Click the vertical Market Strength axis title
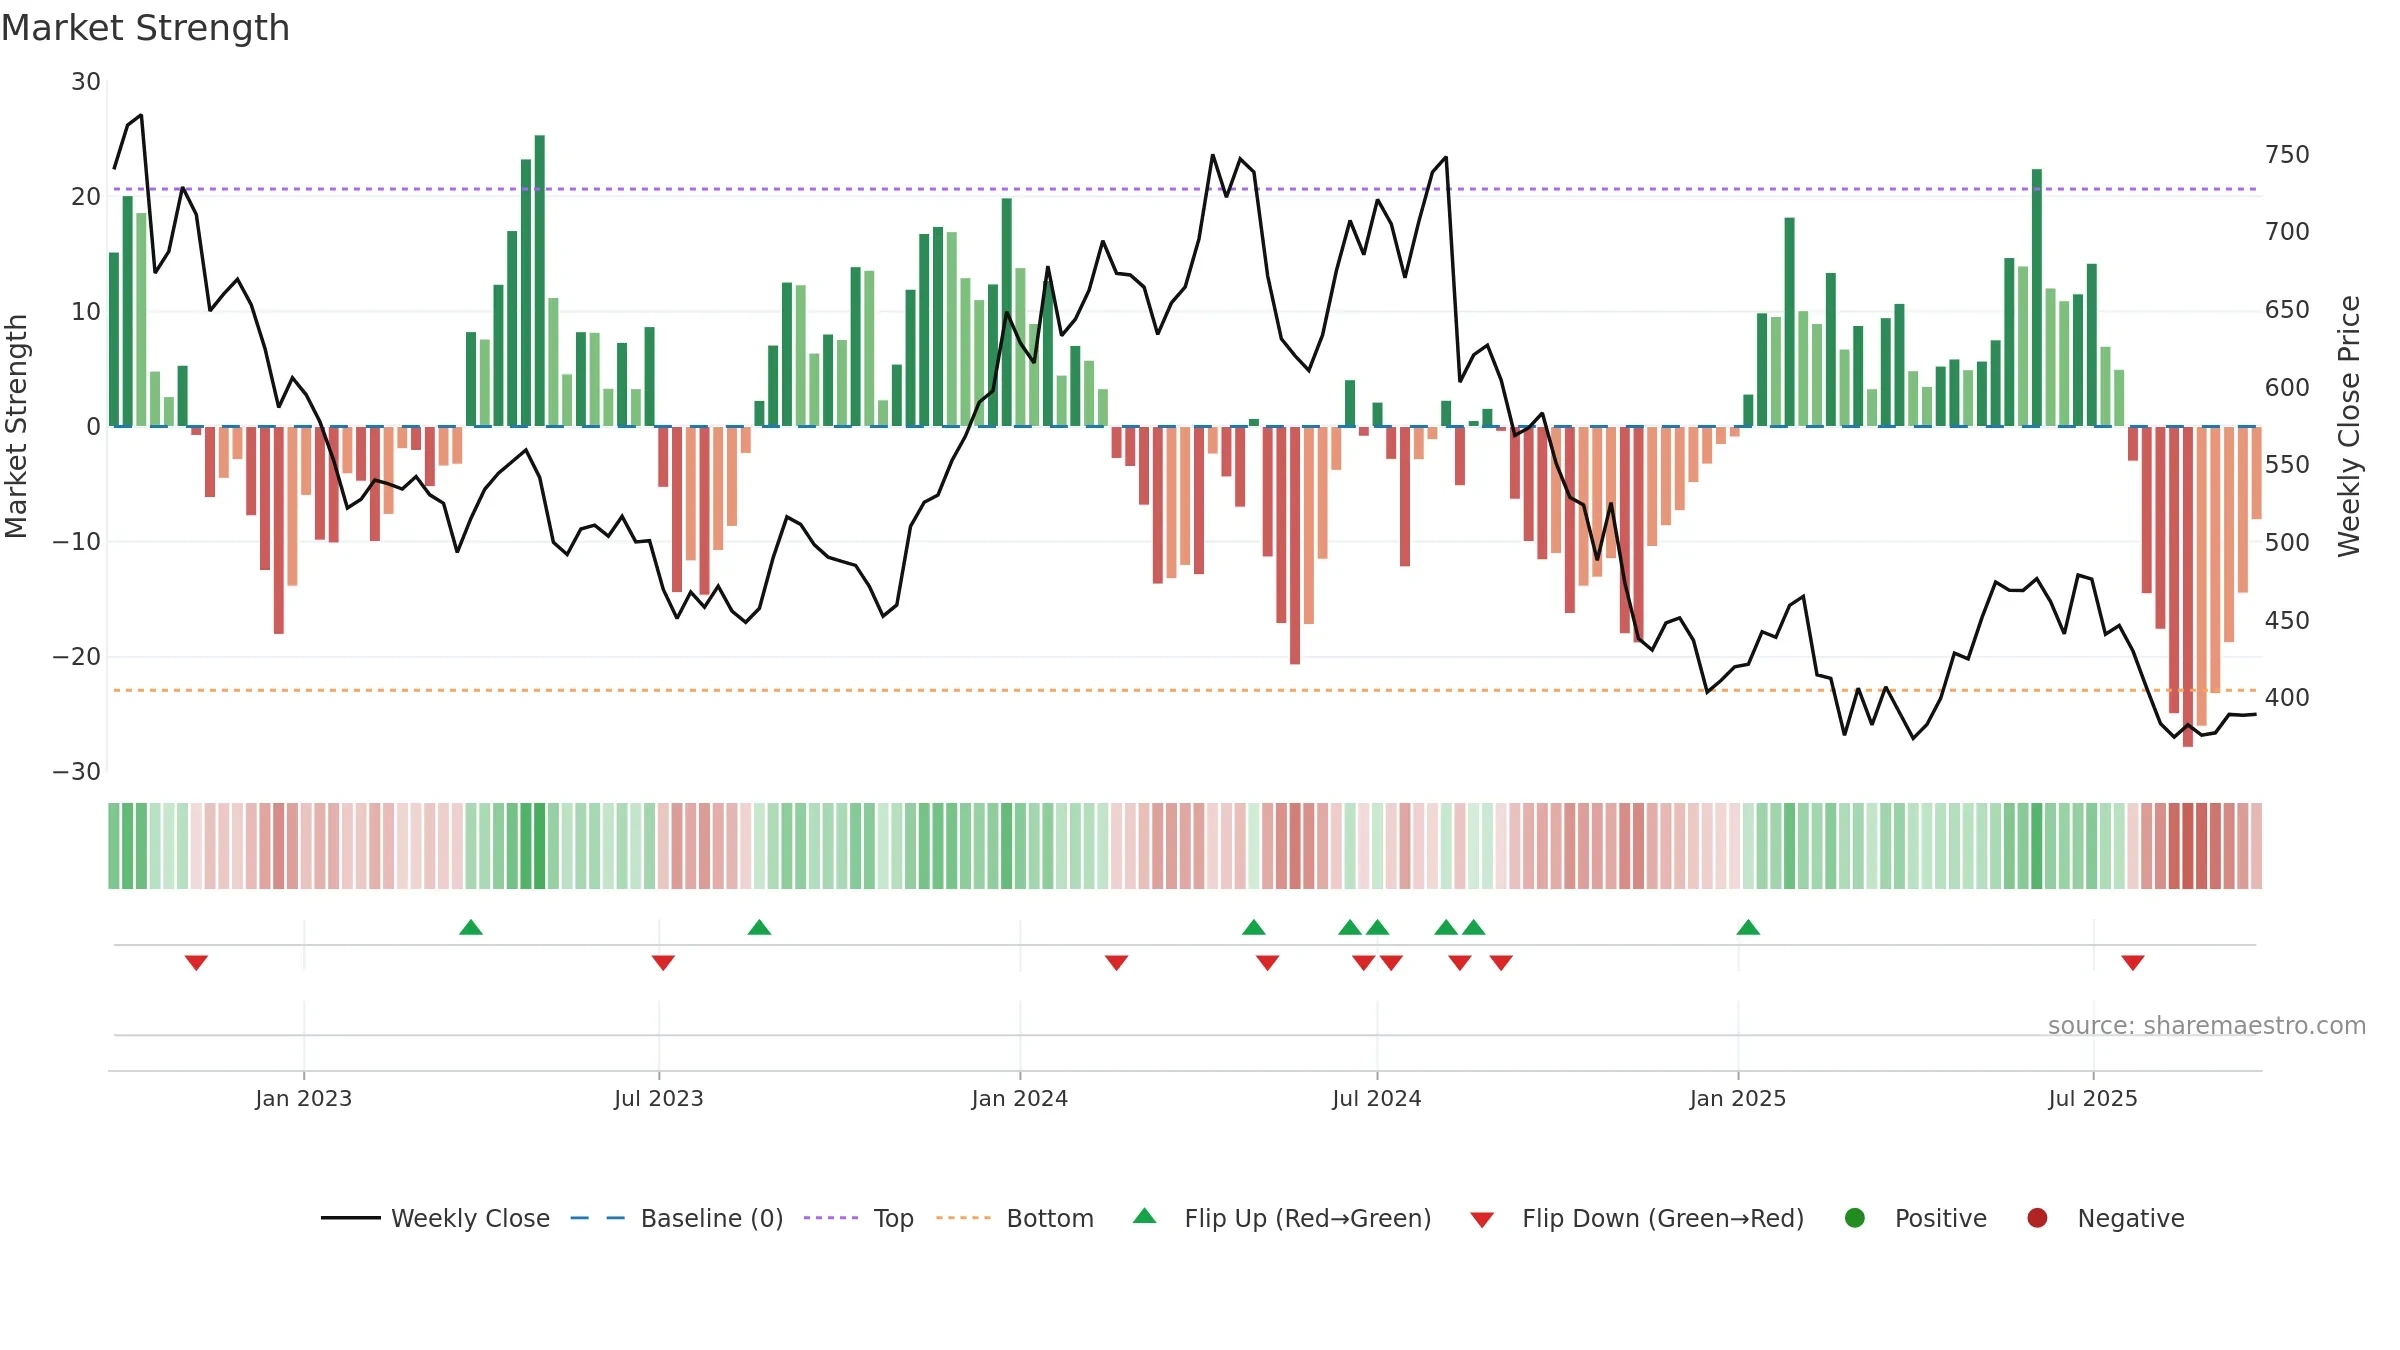Screen dimensions: 2400x1350 click(17, 426)
